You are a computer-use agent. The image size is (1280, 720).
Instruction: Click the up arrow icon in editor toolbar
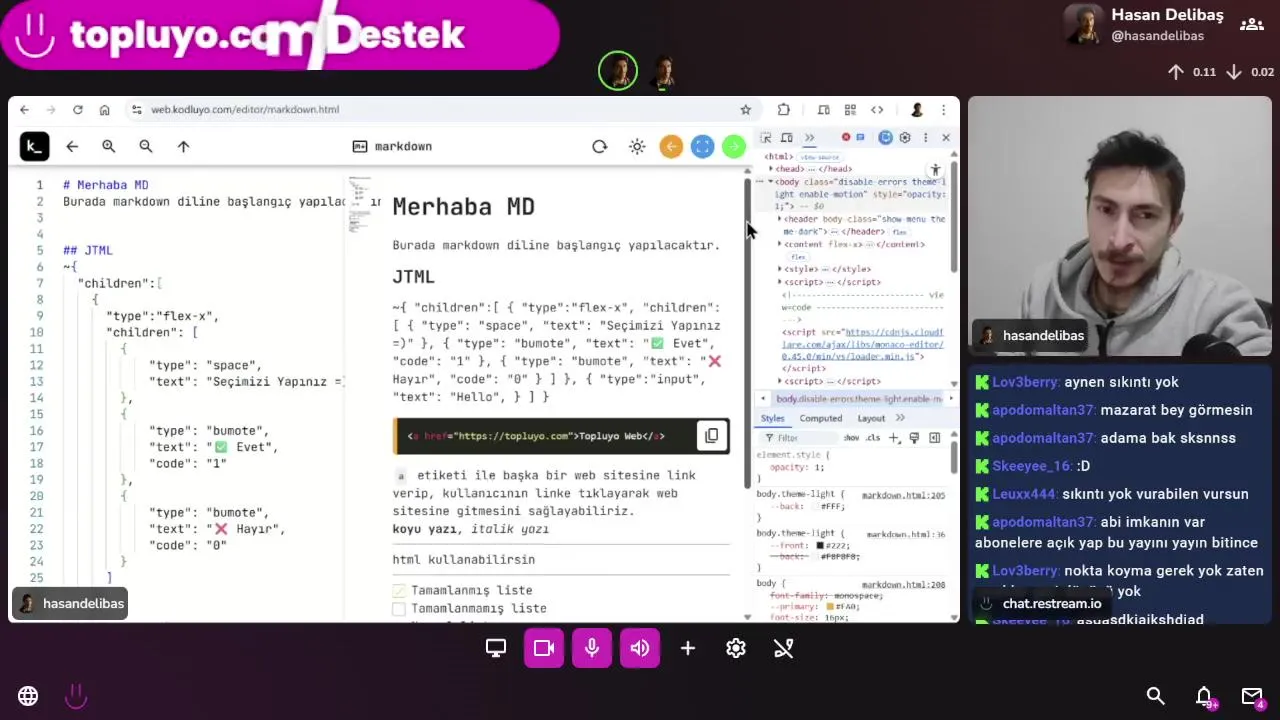point(183,147)
